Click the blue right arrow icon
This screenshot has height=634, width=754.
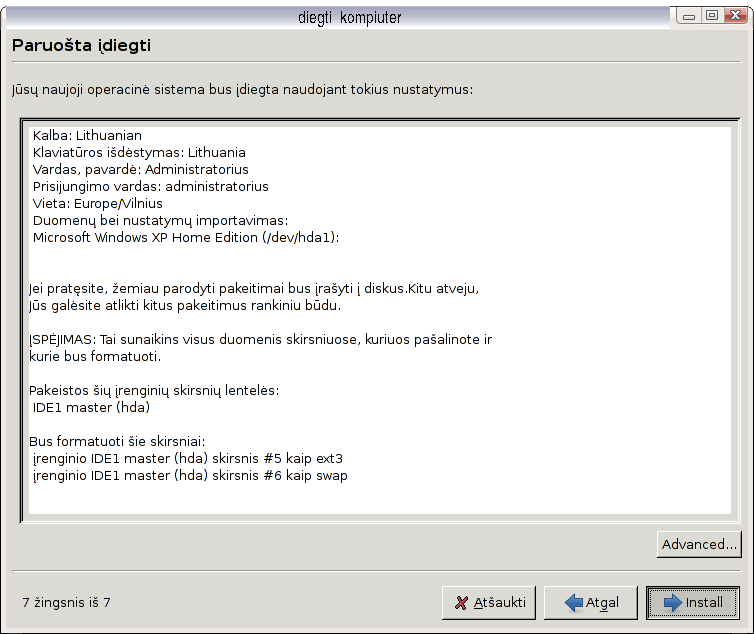671,603
